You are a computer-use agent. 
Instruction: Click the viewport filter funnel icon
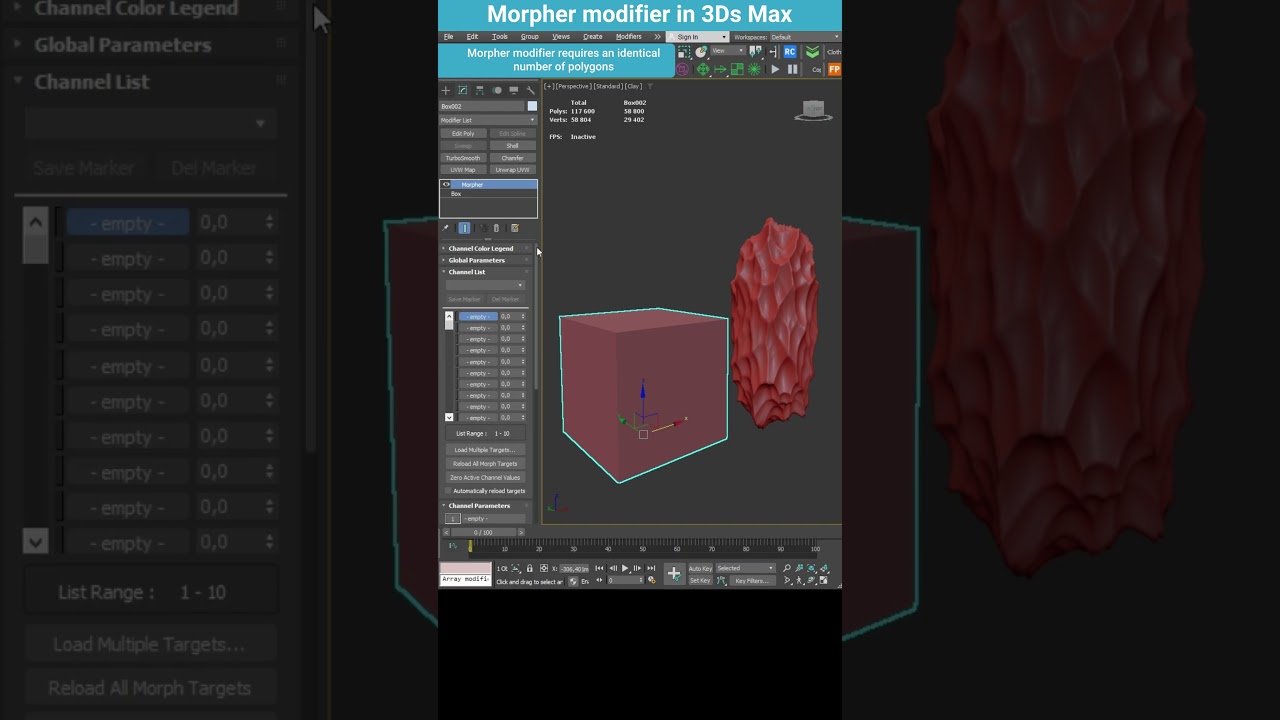[650, 86]
